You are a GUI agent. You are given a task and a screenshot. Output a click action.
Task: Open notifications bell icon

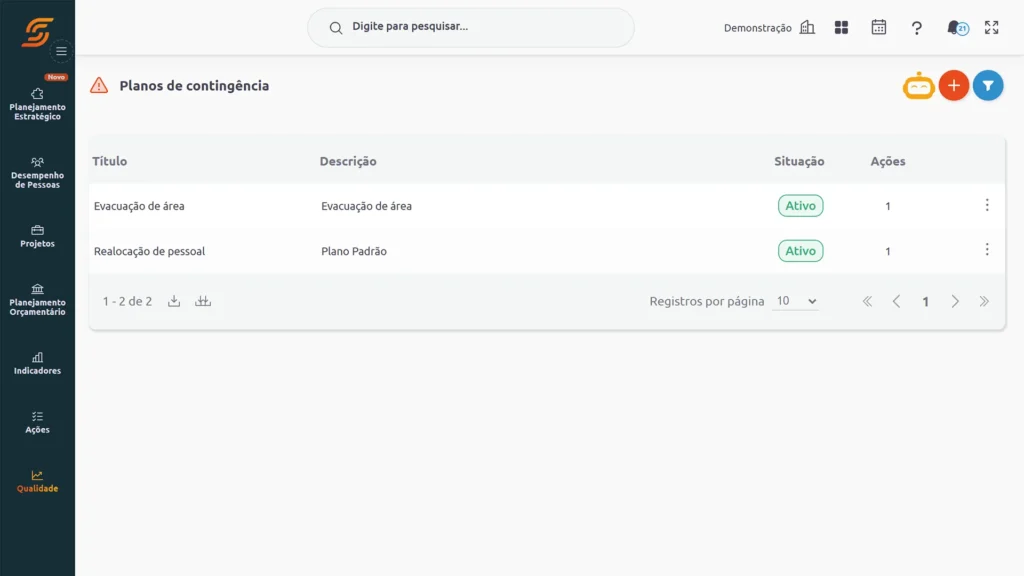957,27
